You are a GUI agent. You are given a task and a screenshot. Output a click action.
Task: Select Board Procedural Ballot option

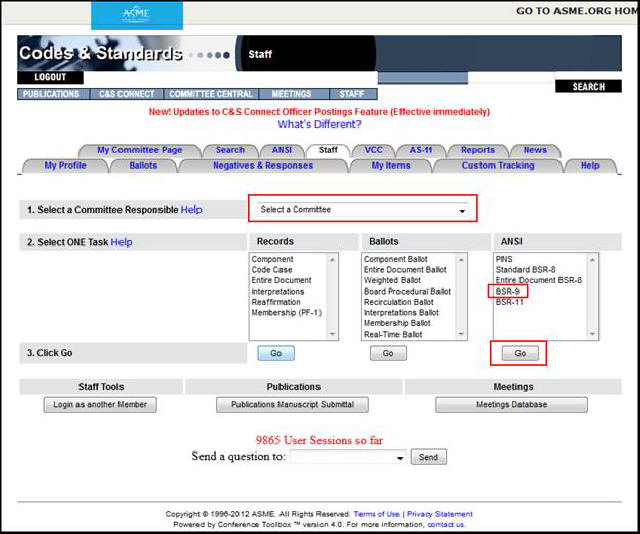pyautogui.click(x=407, y=291)
